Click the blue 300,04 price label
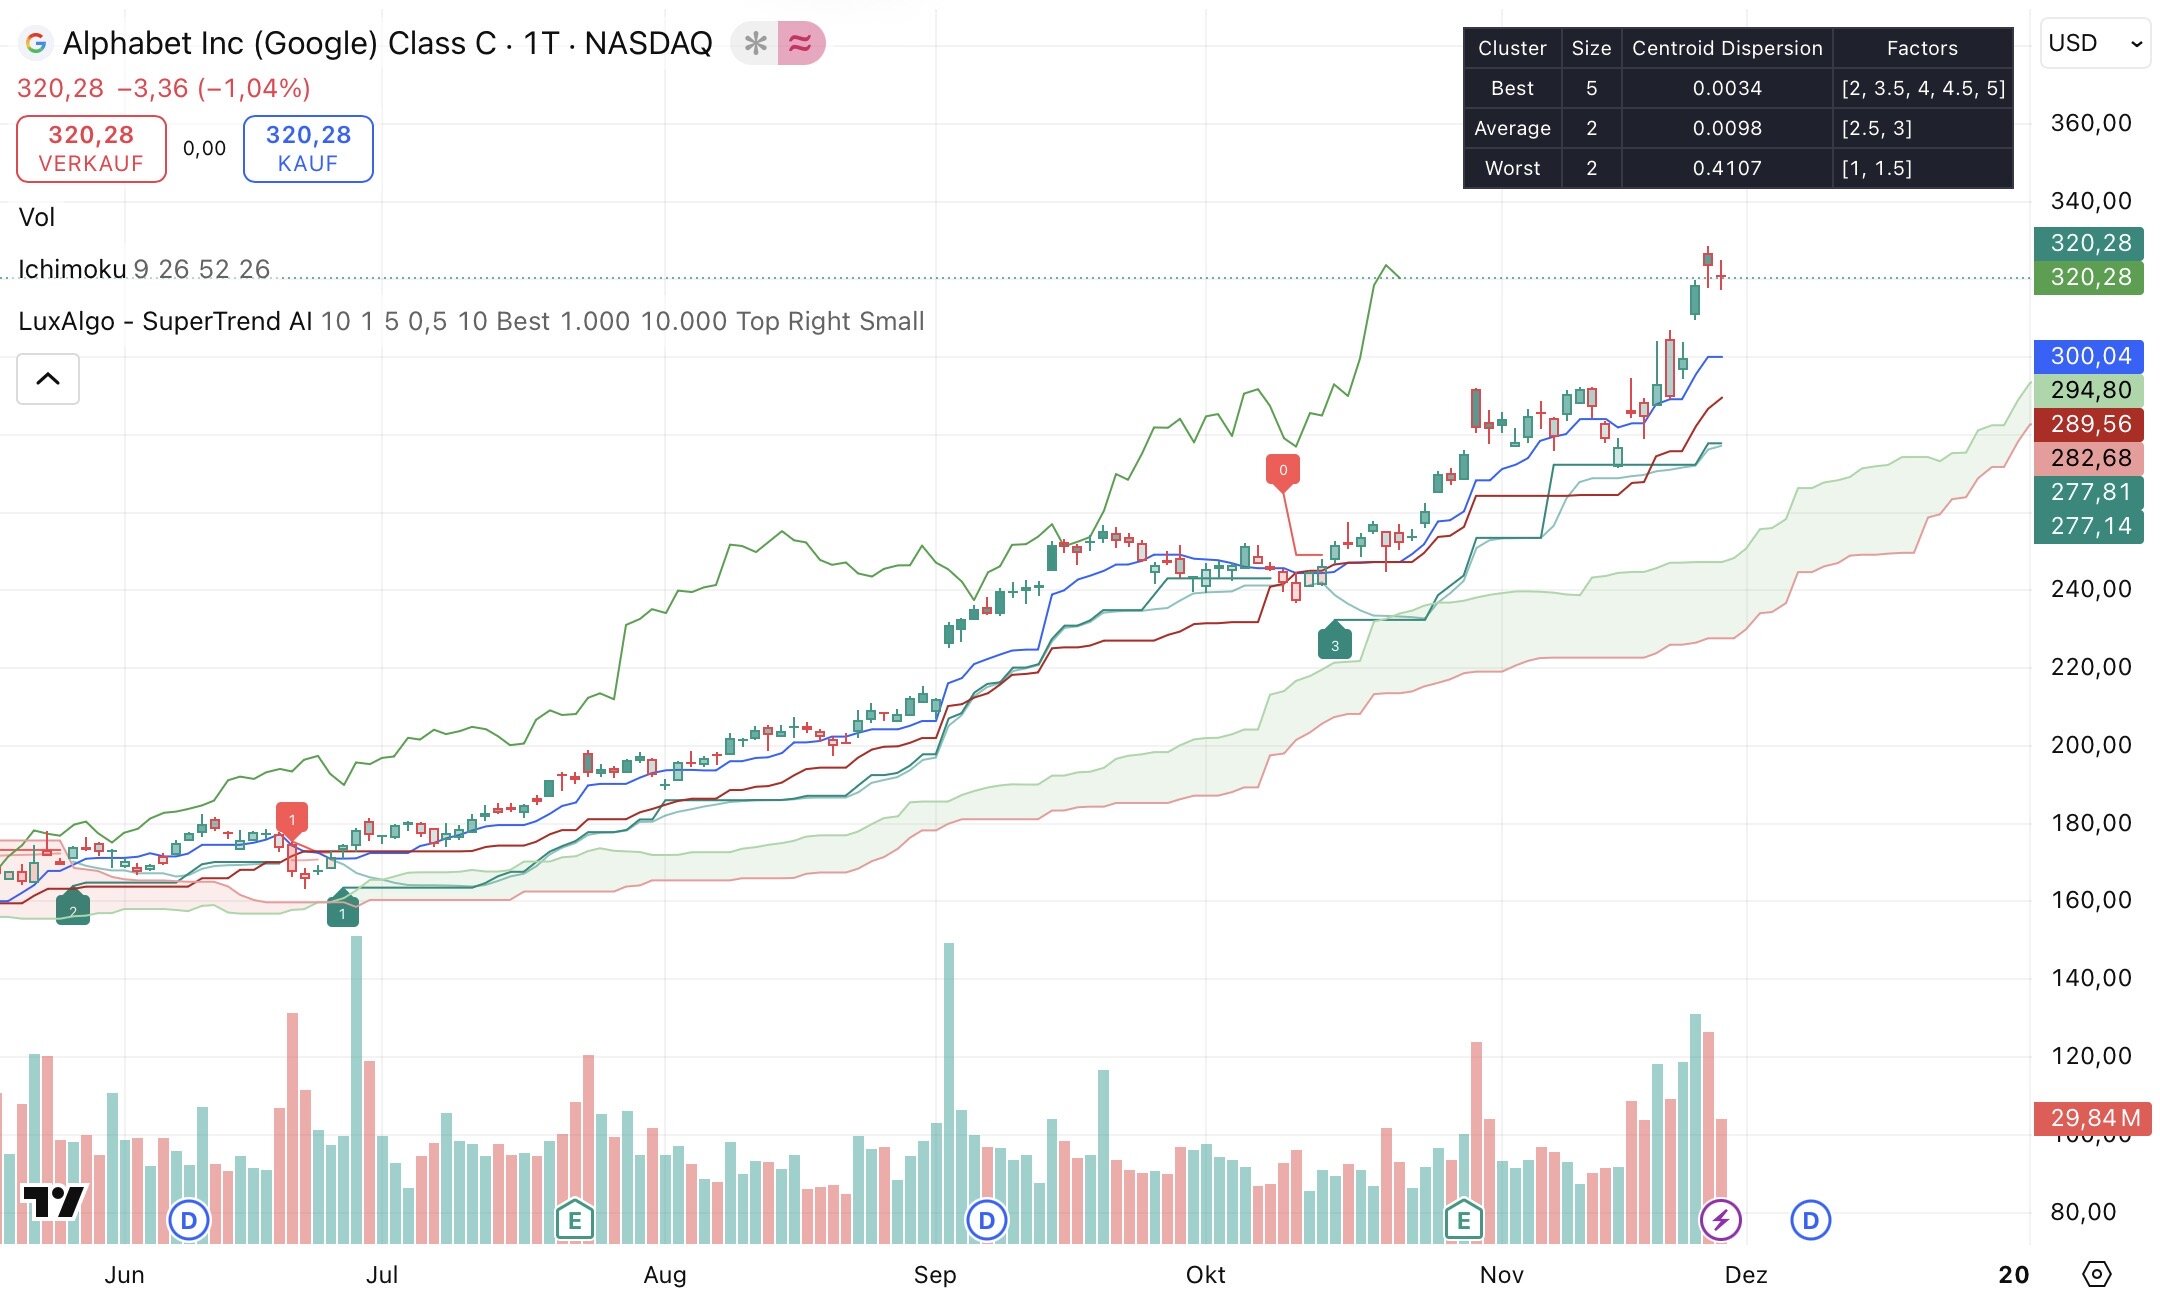Image resolution: width=2160 pixels, height=1299 pixels. point(2088,356)
